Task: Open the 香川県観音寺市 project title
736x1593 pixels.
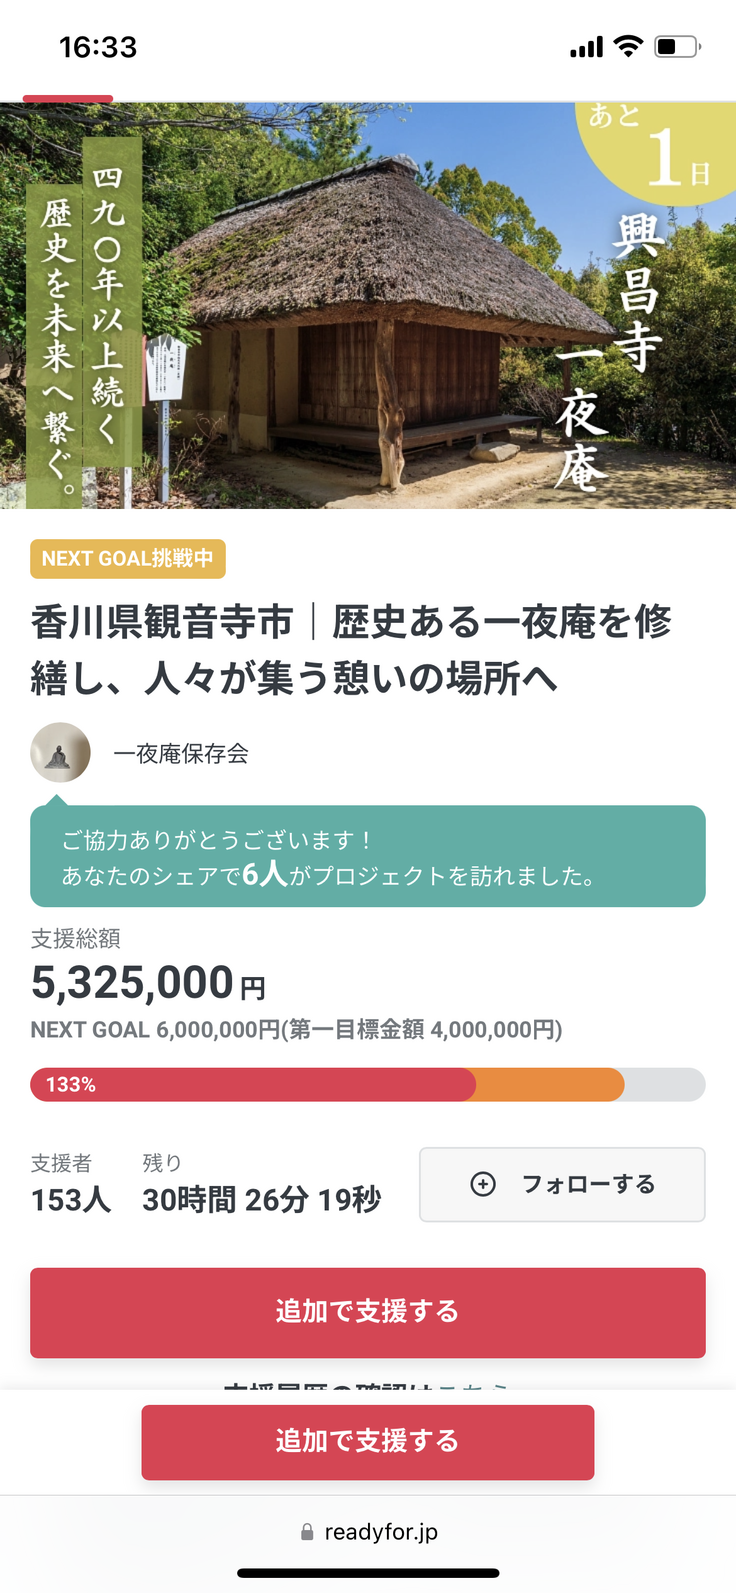Action: coord(351,649)
